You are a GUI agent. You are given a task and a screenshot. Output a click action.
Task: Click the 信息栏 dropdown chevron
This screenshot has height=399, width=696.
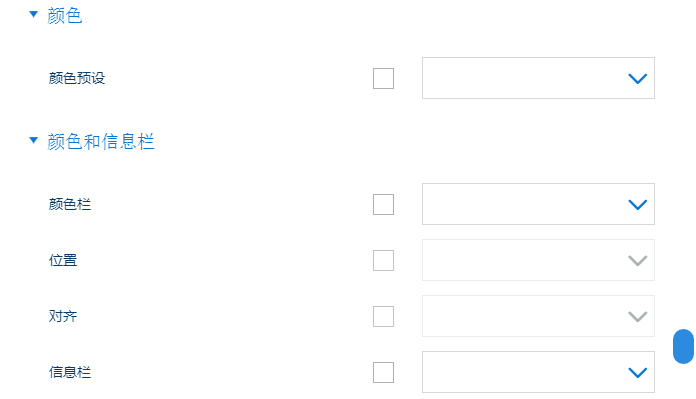click(638, 373)
